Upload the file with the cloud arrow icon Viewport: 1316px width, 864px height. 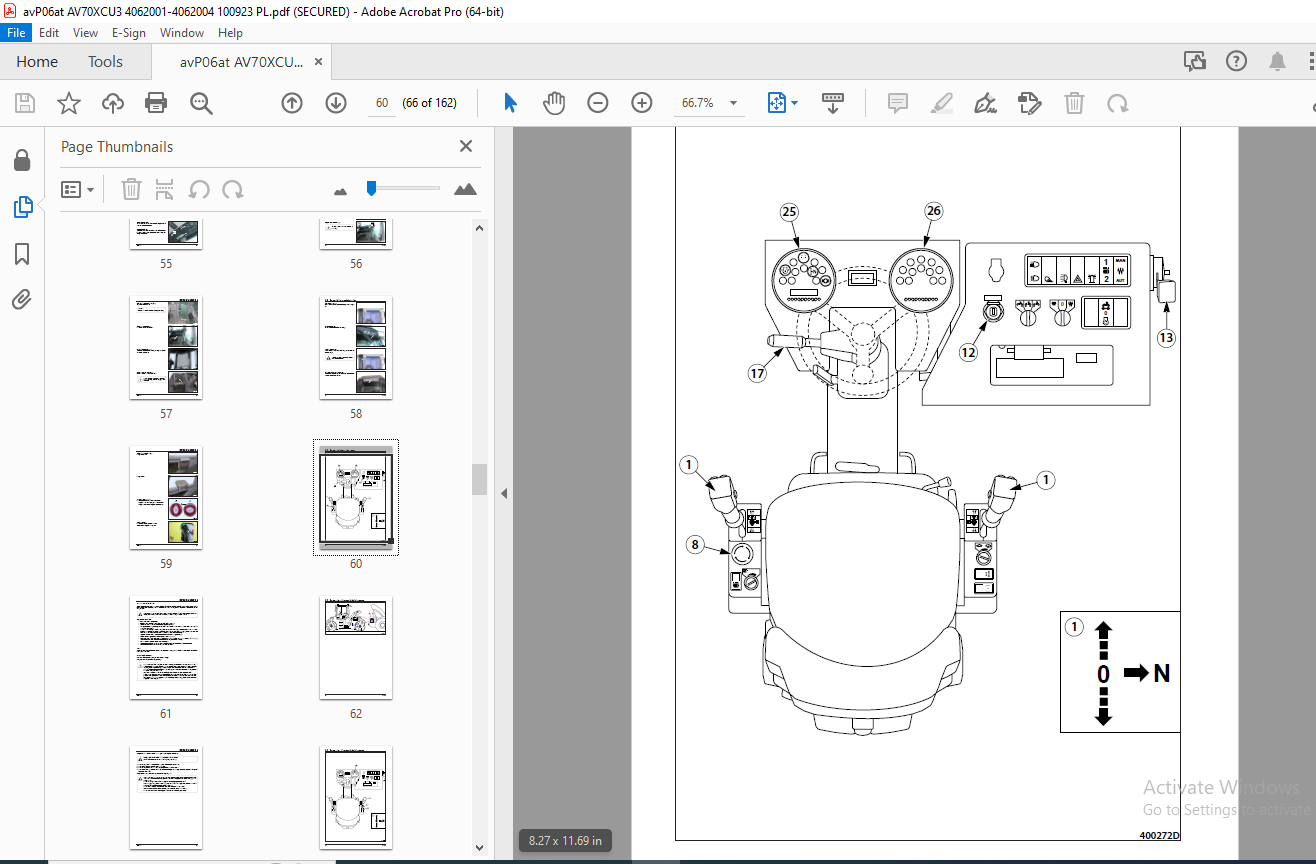click(x=113, y=103)
